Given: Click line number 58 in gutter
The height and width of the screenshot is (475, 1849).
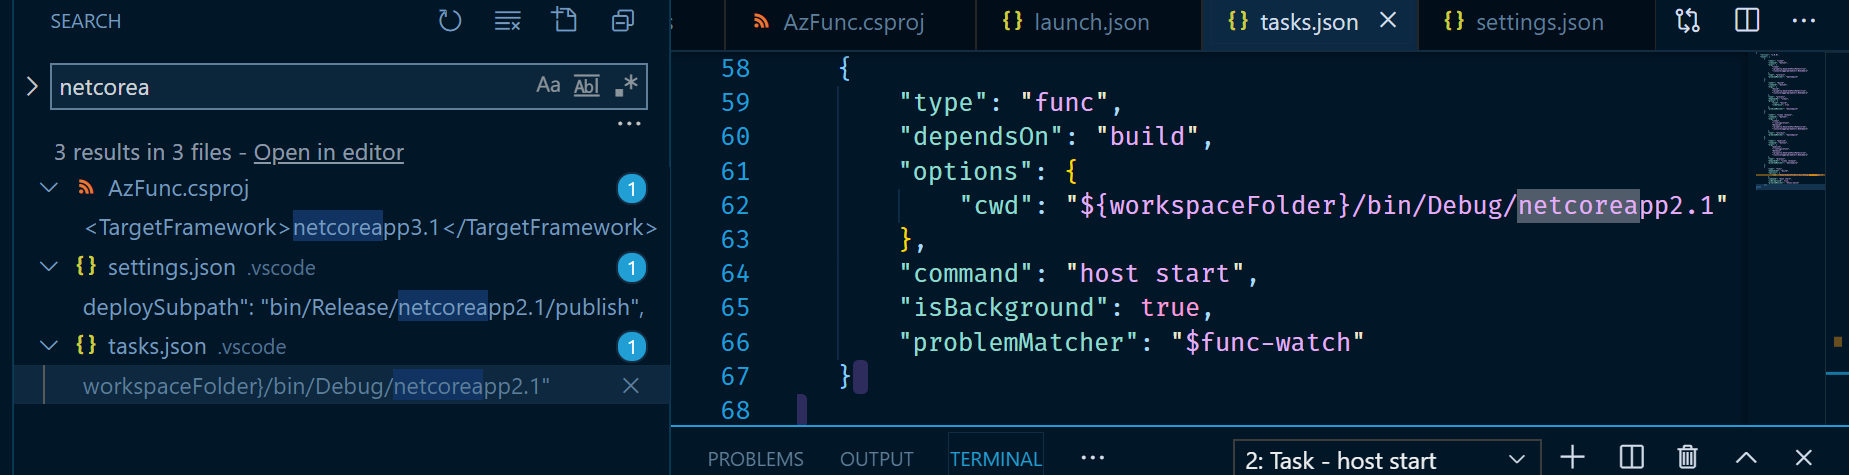Looking at the screenshot, I should click(x=735, y=68).
